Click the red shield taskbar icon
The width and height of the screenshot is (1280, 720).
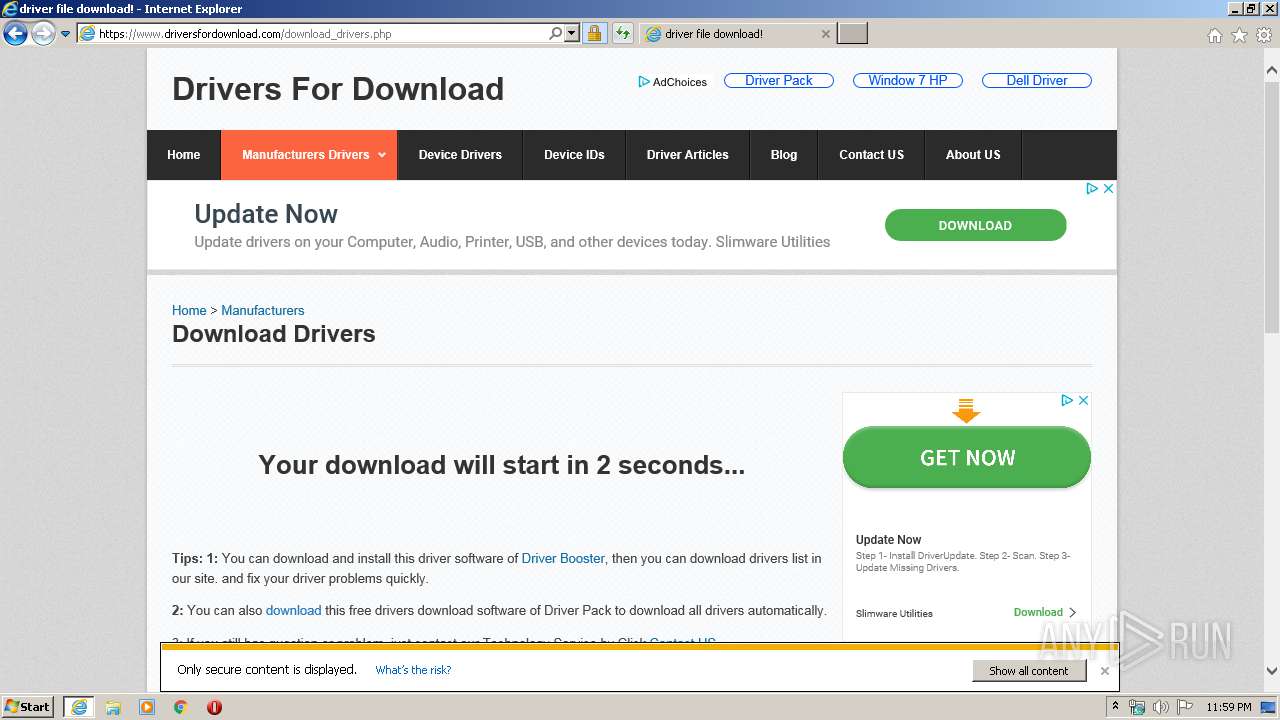coord(214,707)
